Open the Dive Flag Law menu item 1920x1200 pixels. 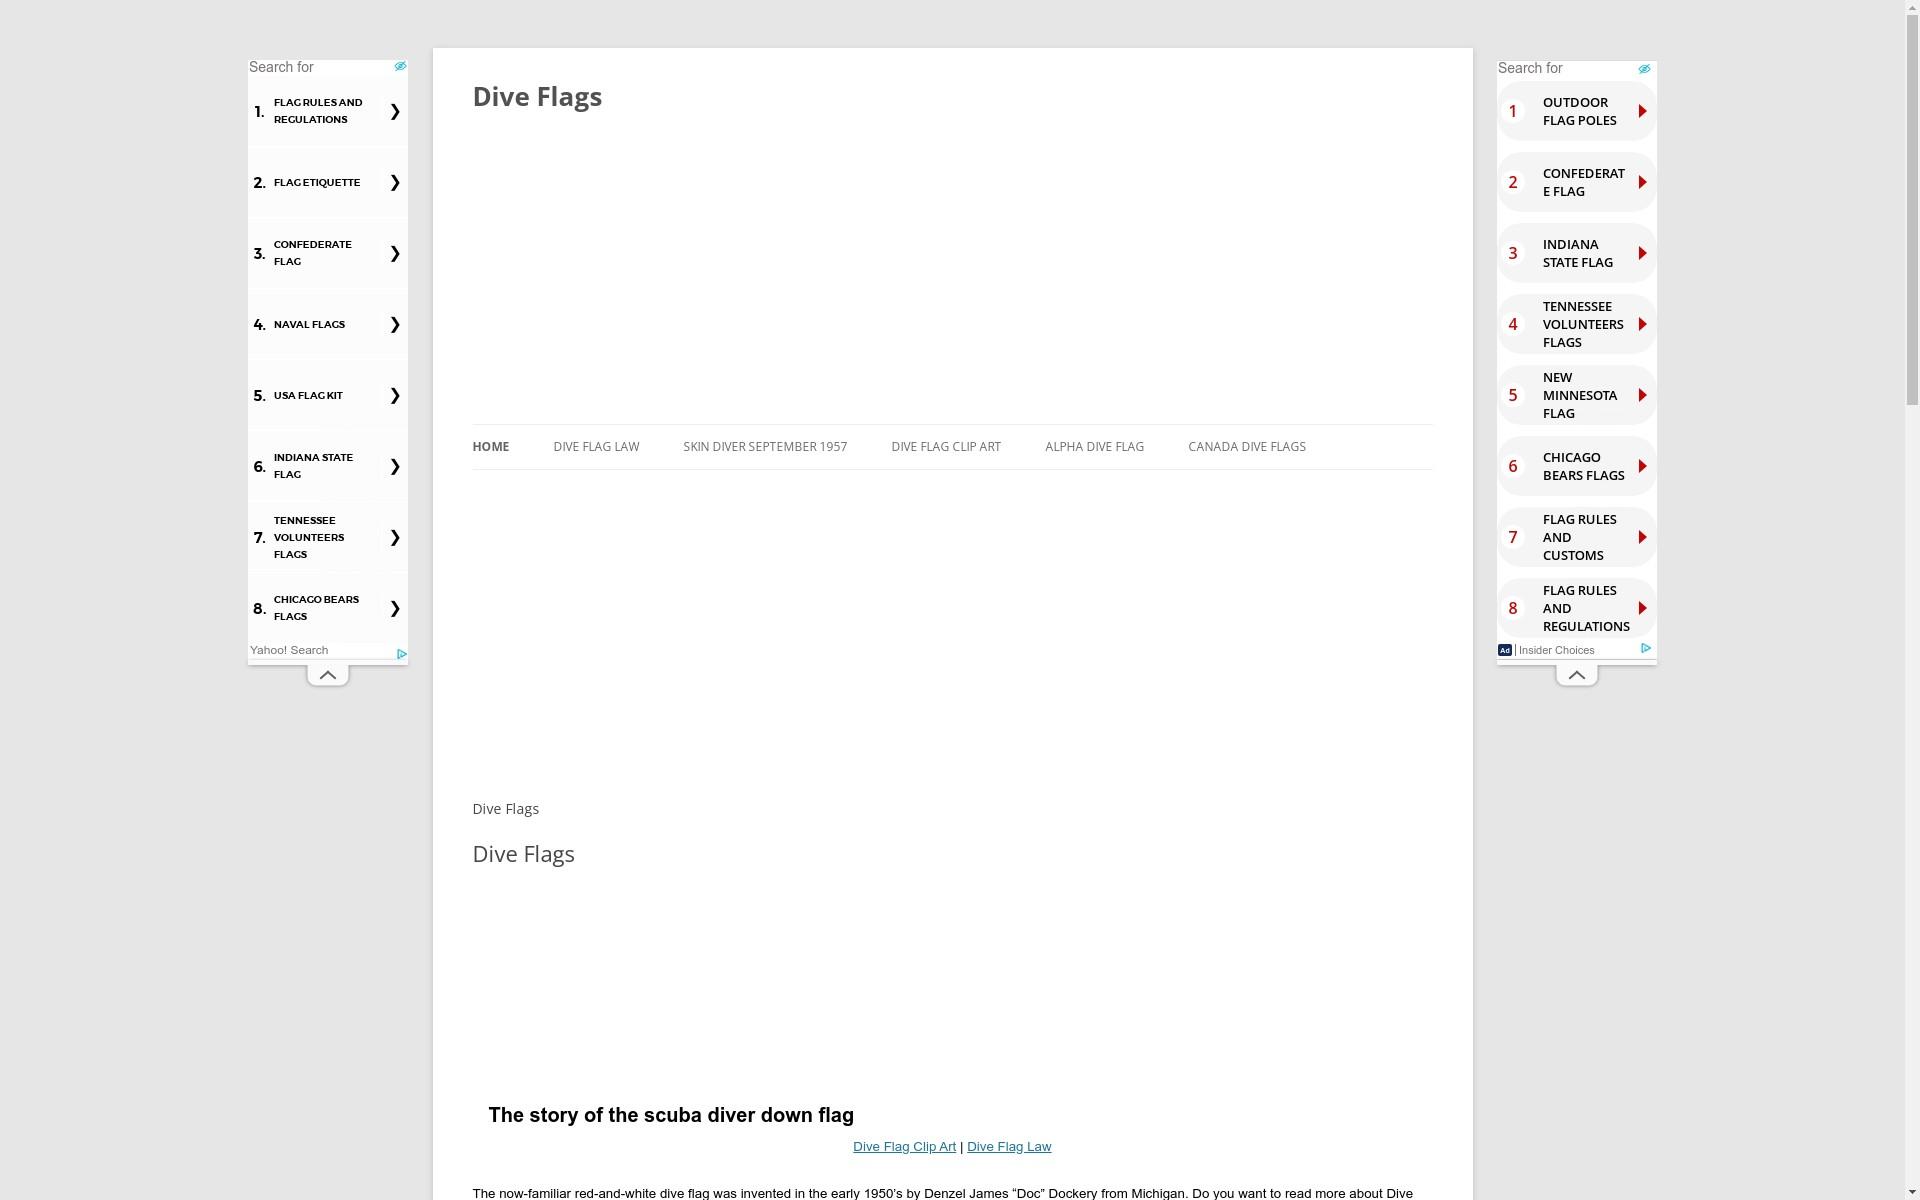tap(596, 447)
